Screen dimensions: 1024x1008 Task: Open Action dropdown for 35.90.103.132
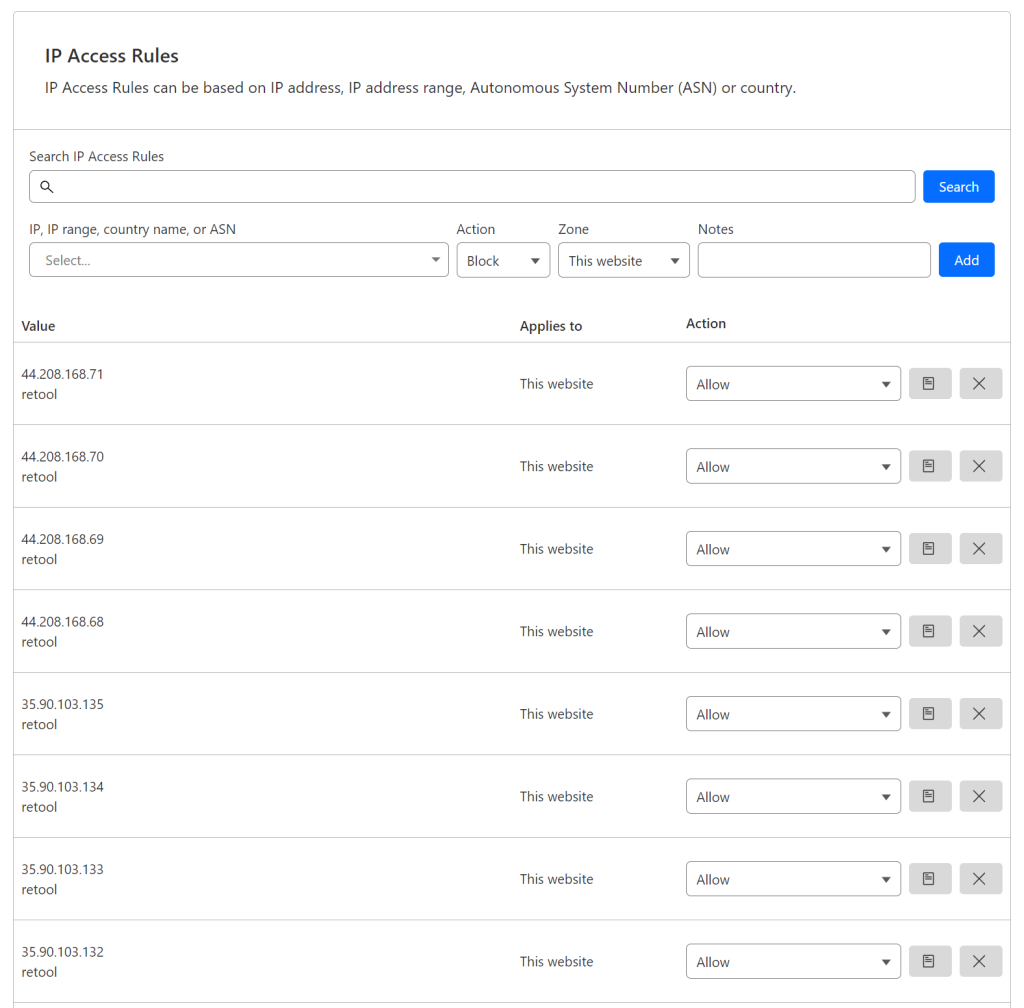pos(793,962)
